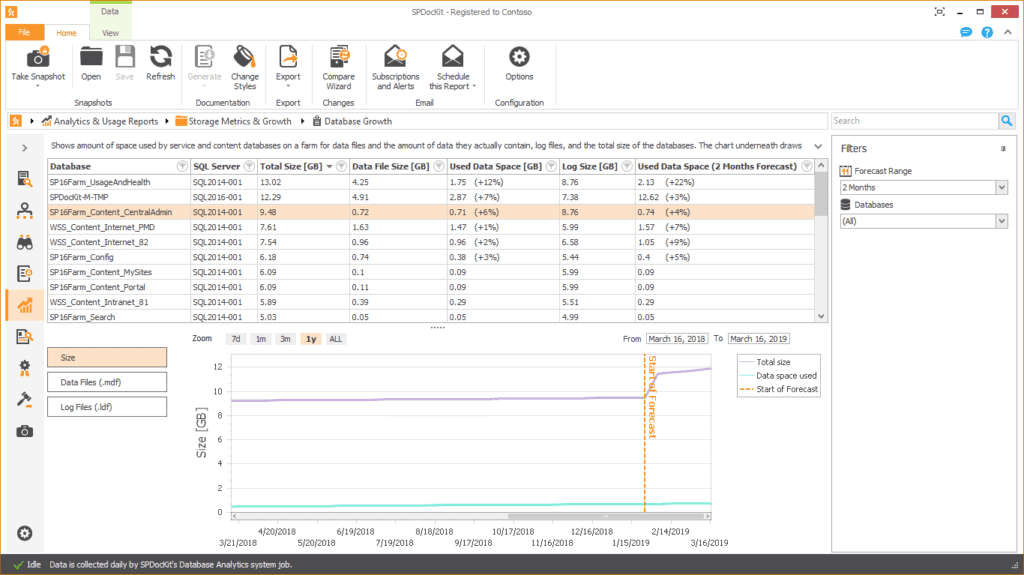Show the Data Files (.mdf) chart

click(107, 382)
